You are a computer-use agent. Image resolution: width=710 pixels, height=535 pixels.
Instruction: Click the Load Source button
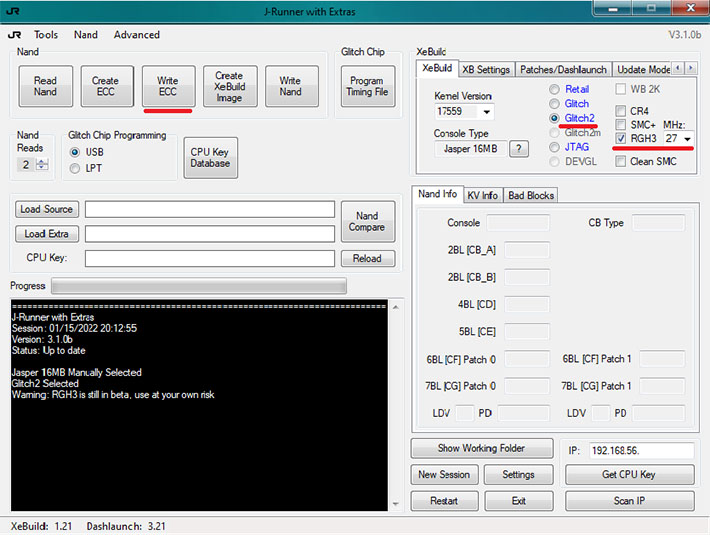point(47,209)
